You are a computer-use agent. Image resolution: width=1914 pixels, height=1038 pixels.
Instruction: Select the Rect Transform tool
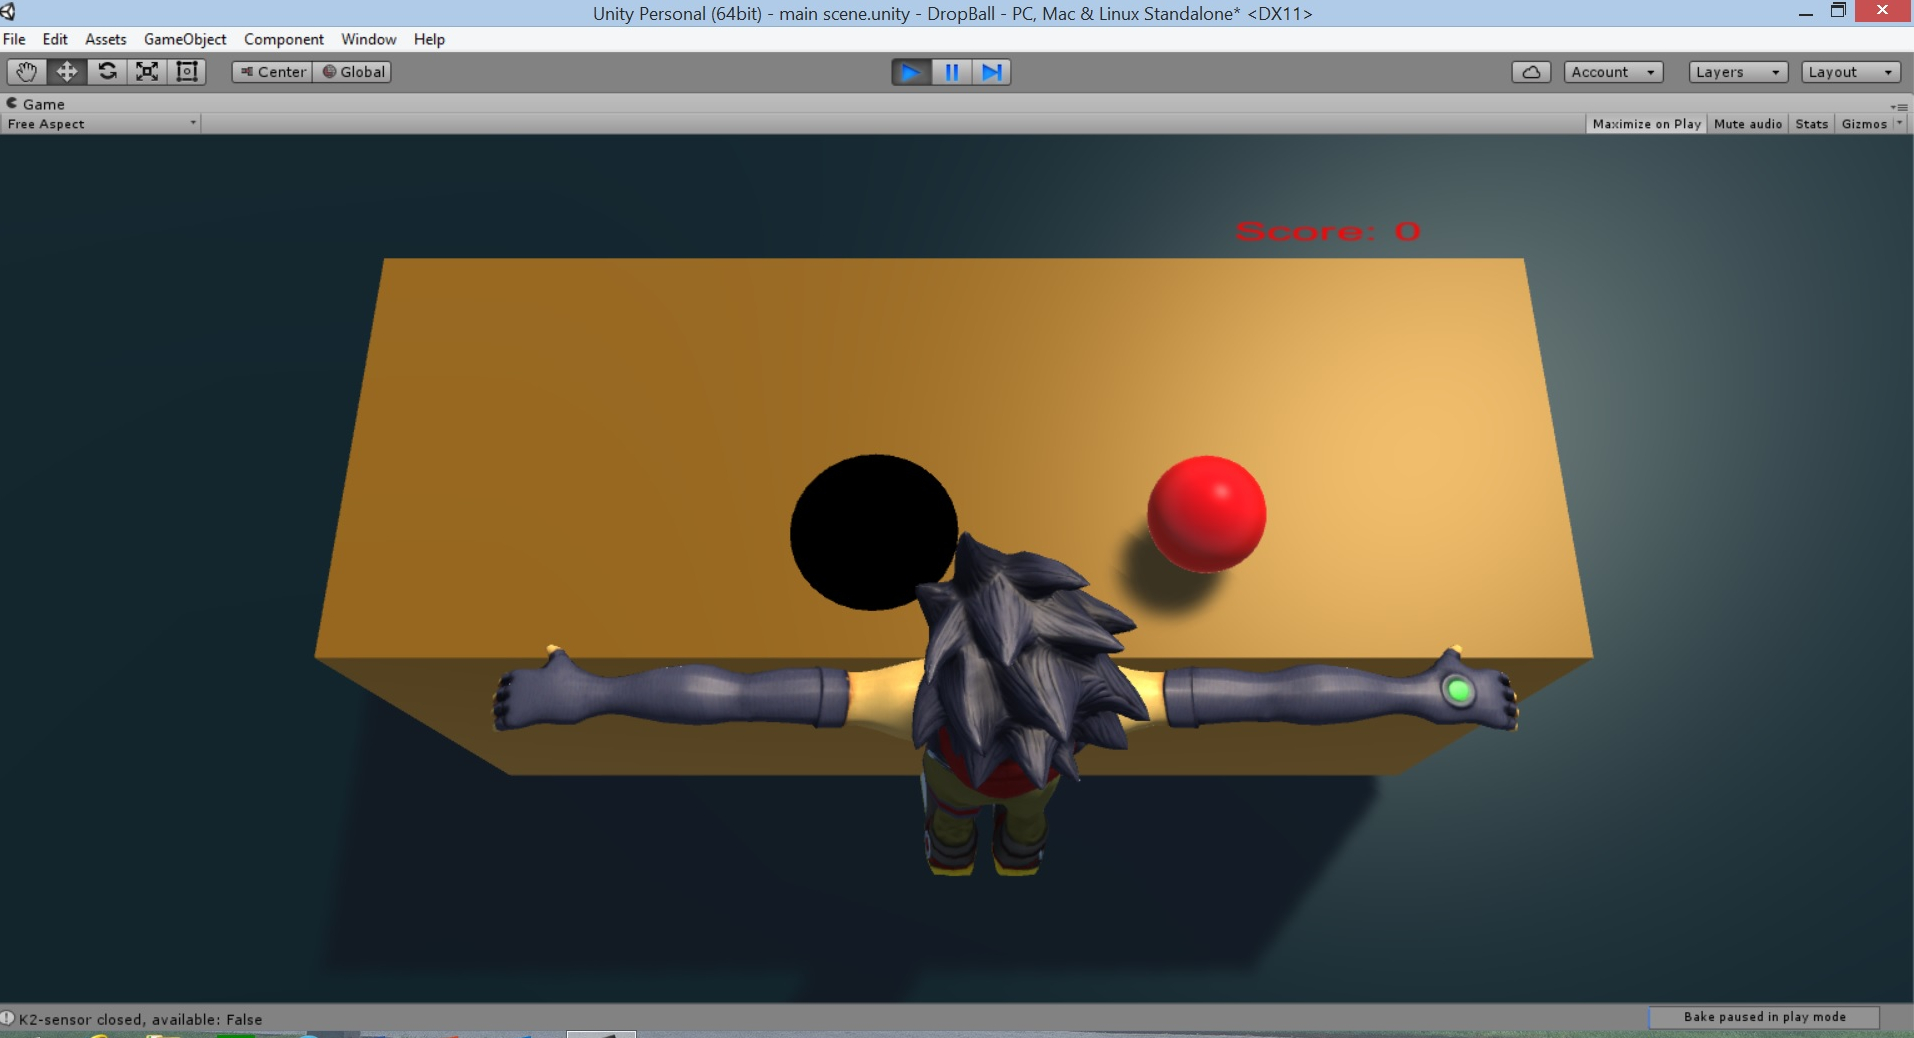point(187,72)
